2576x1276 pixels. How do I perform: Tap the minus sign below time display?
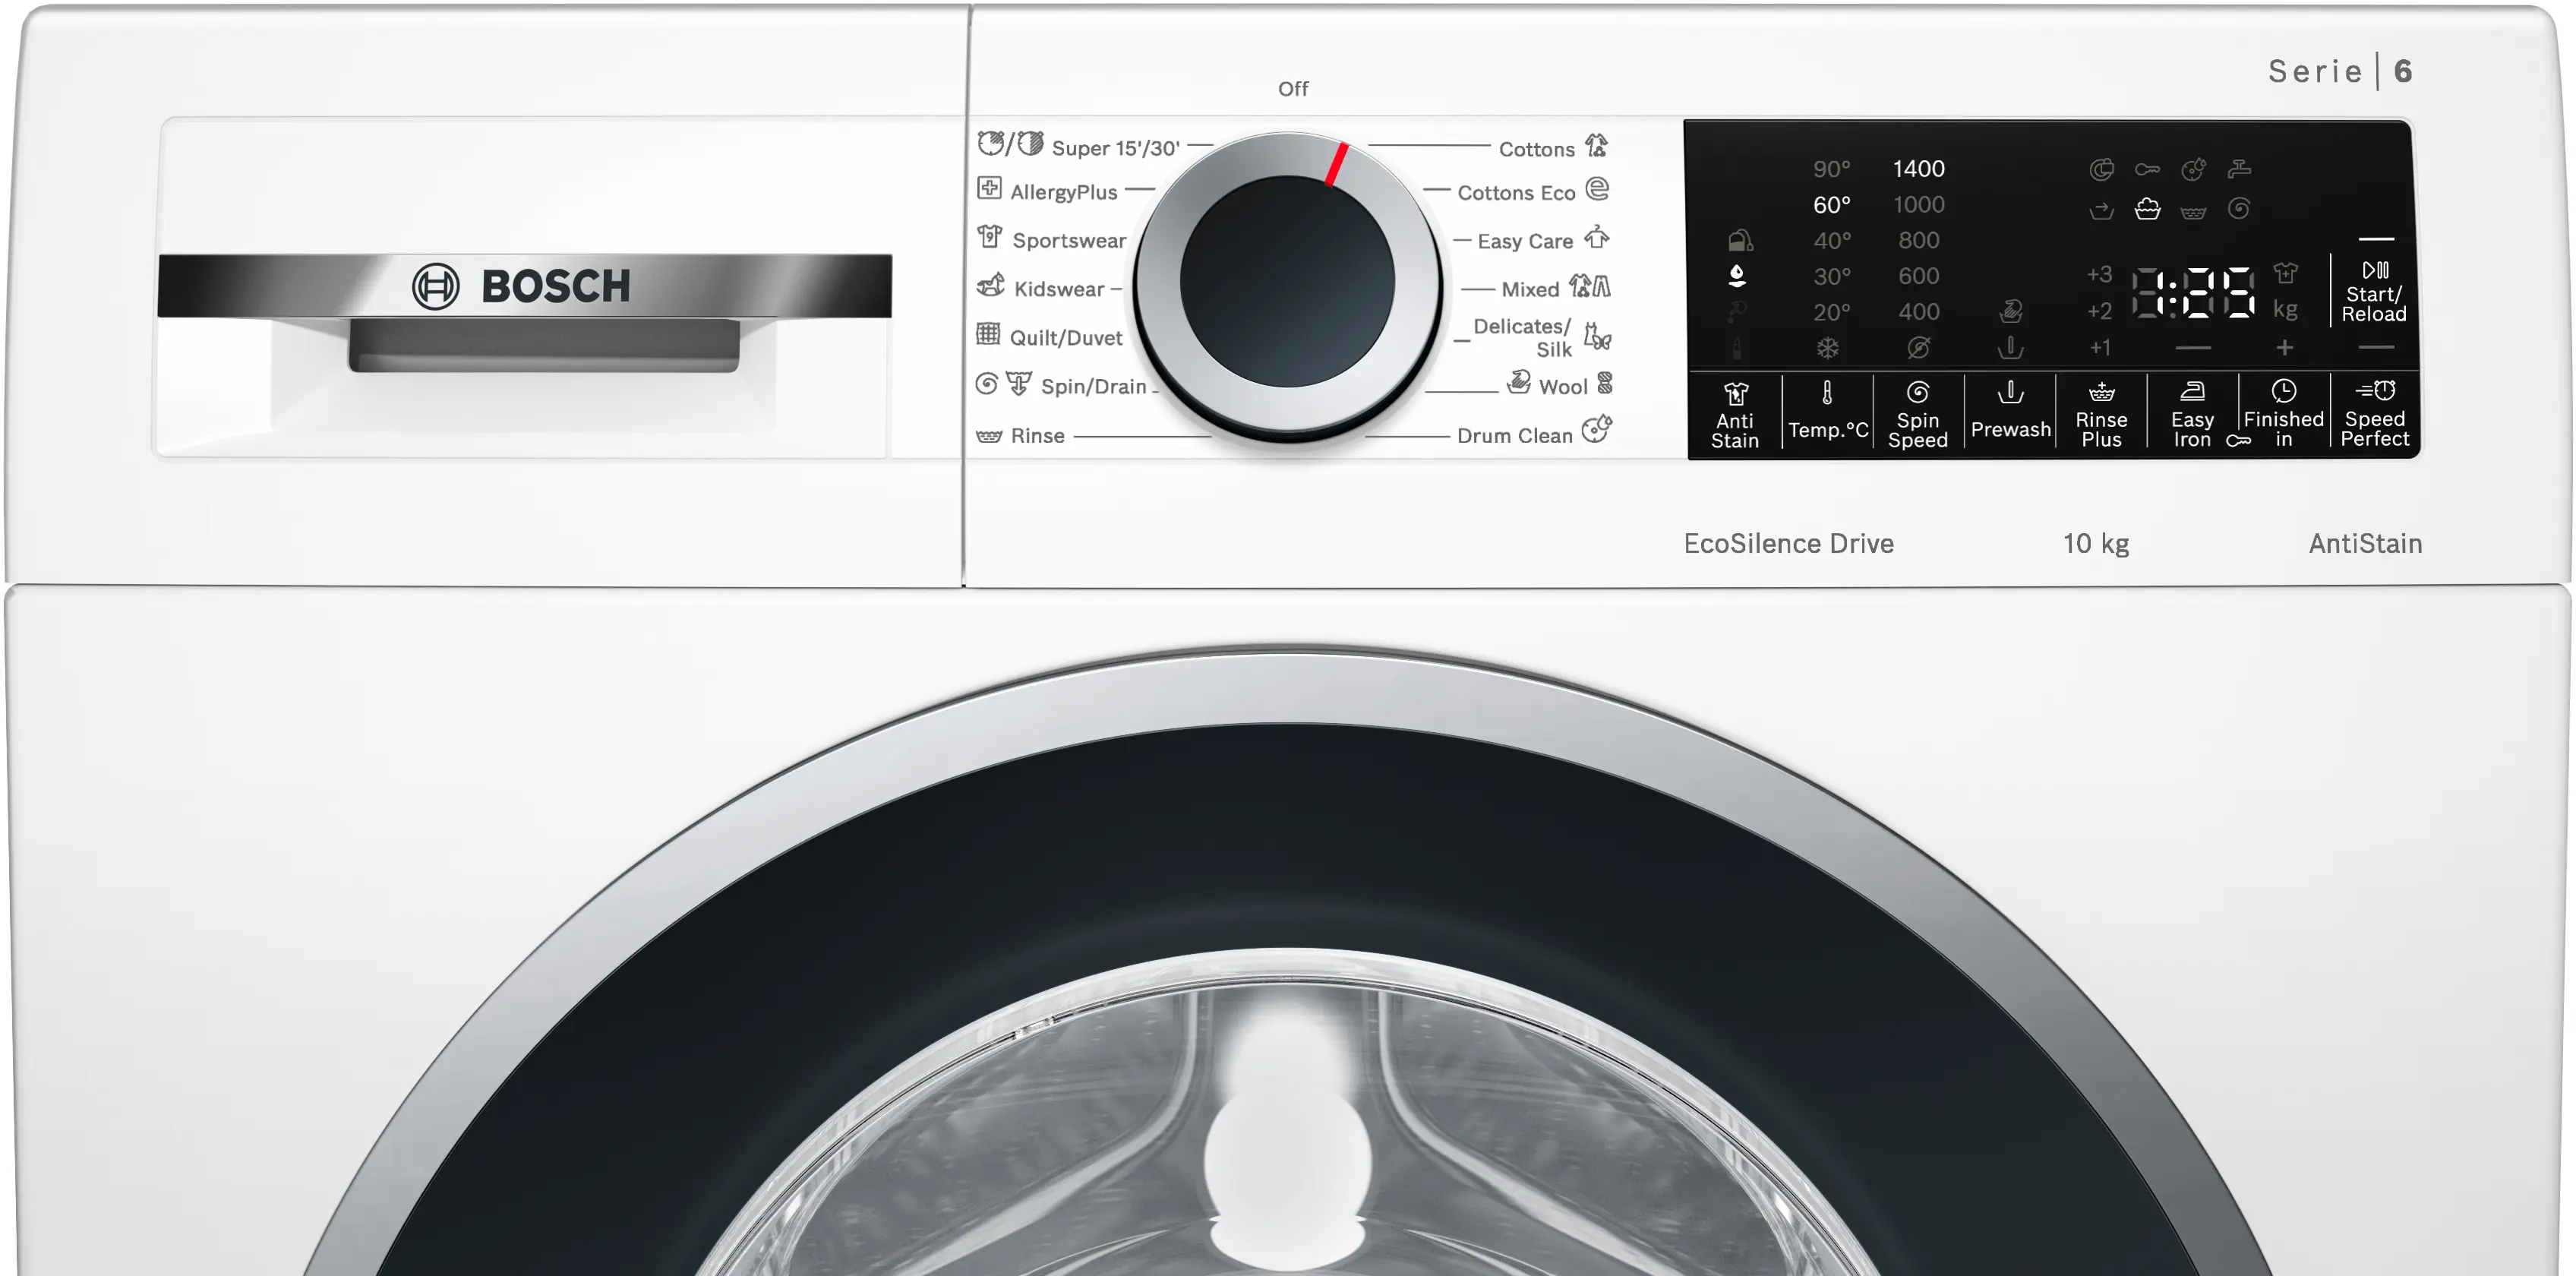point(2193,348)
